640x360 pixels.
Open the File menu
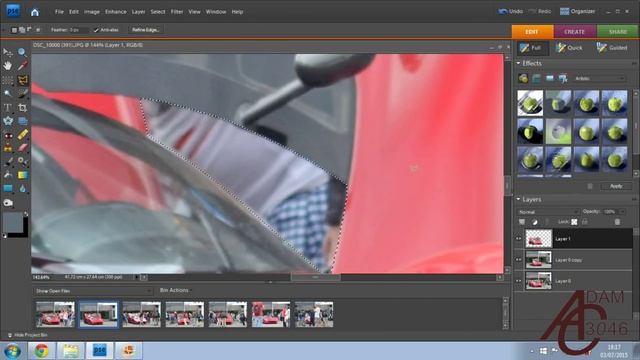point(59,12)
